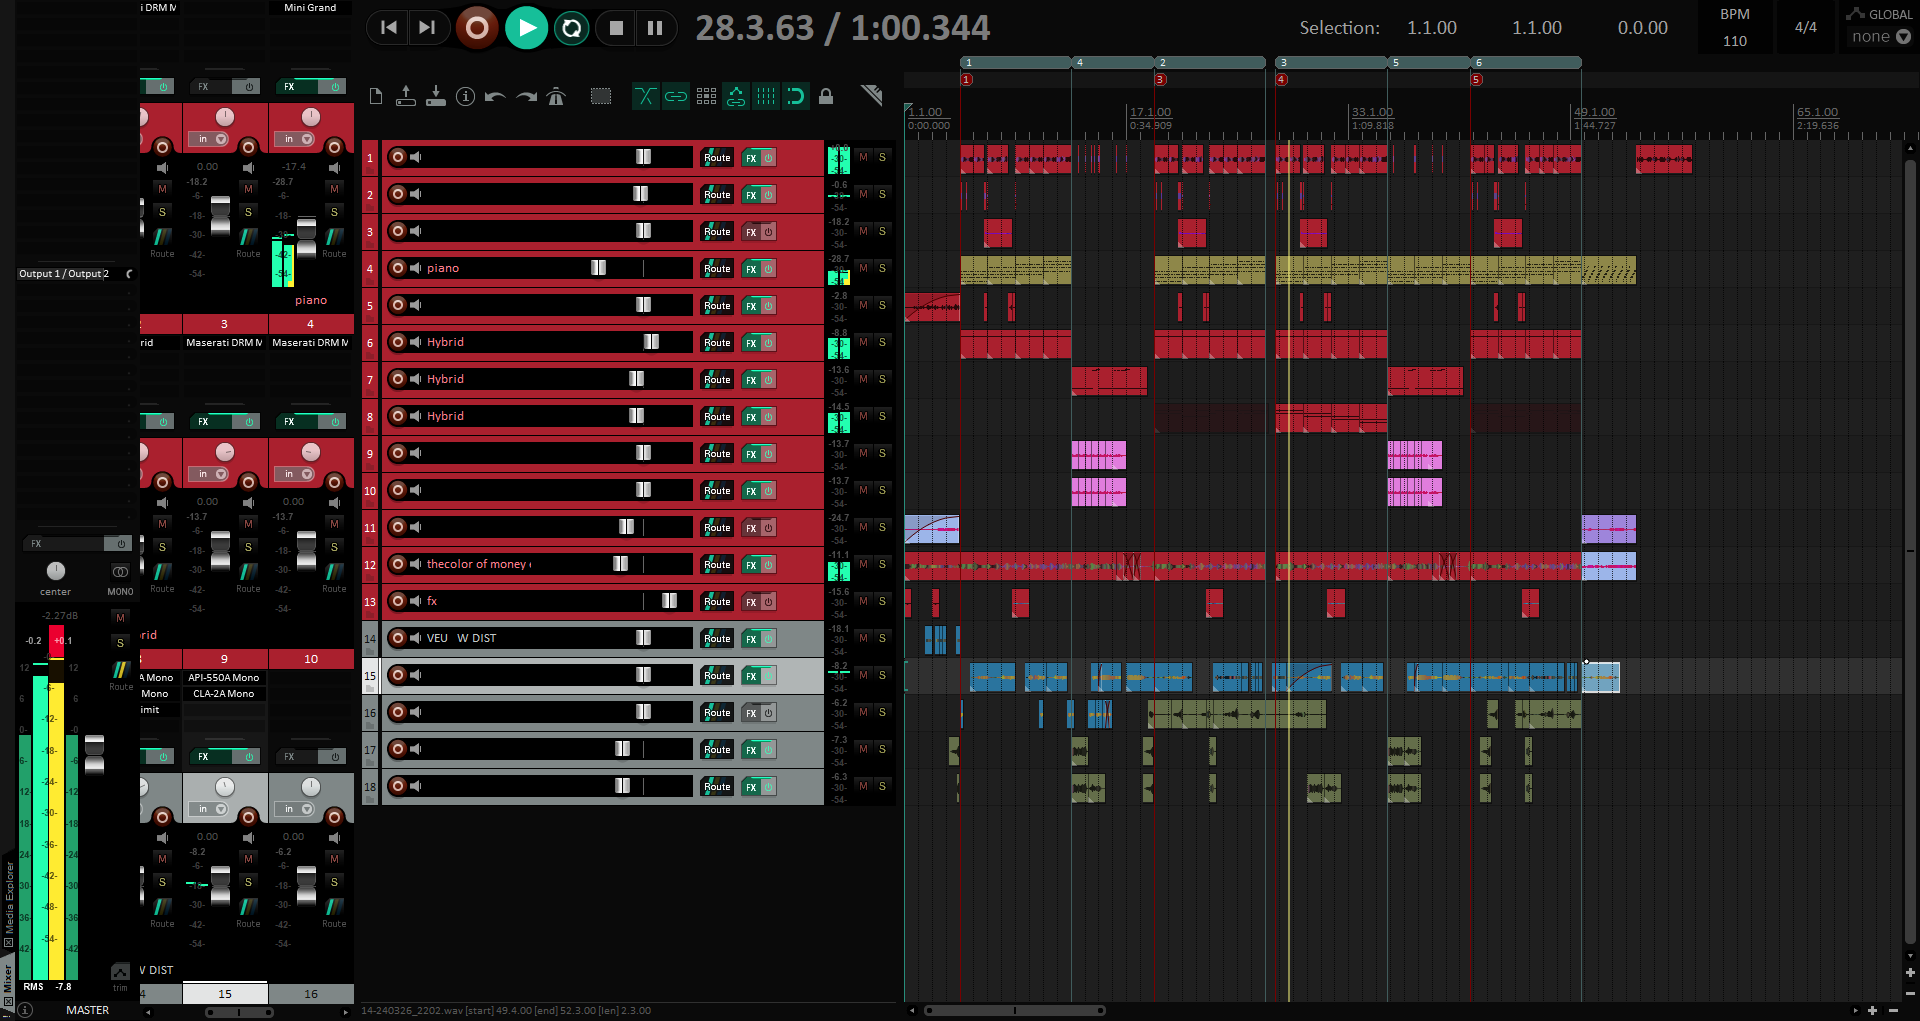Click timeline marker 3 in the ruler
This screenshot has height=1021, width=1920.
pyautogui.click(x=1160, y=80)
